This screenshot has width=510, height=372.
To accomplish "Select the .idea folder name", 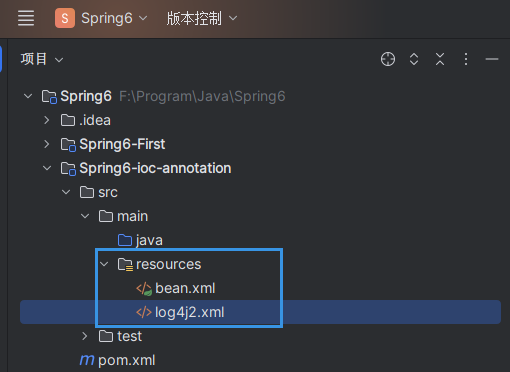I will click(95, 120).
